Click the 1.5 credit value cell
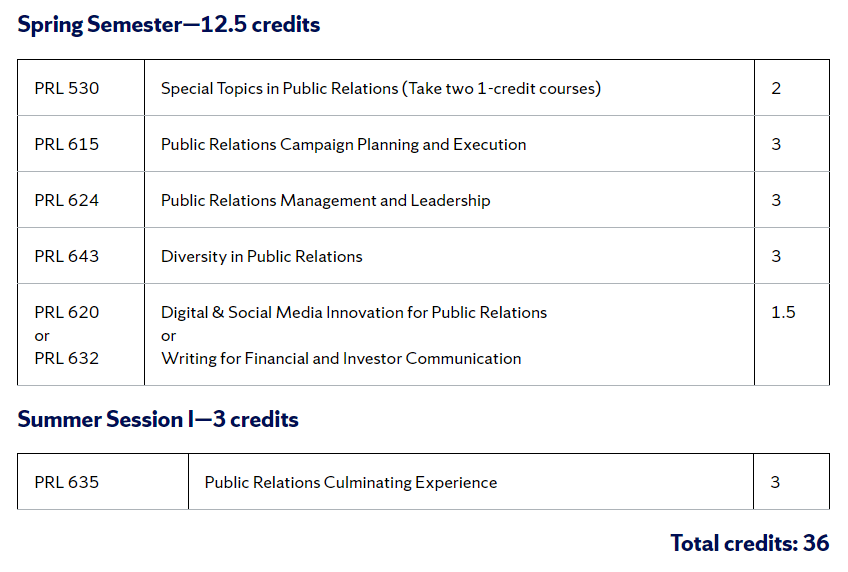Screen dimensions: 848x572 click(x=783, y=312)
